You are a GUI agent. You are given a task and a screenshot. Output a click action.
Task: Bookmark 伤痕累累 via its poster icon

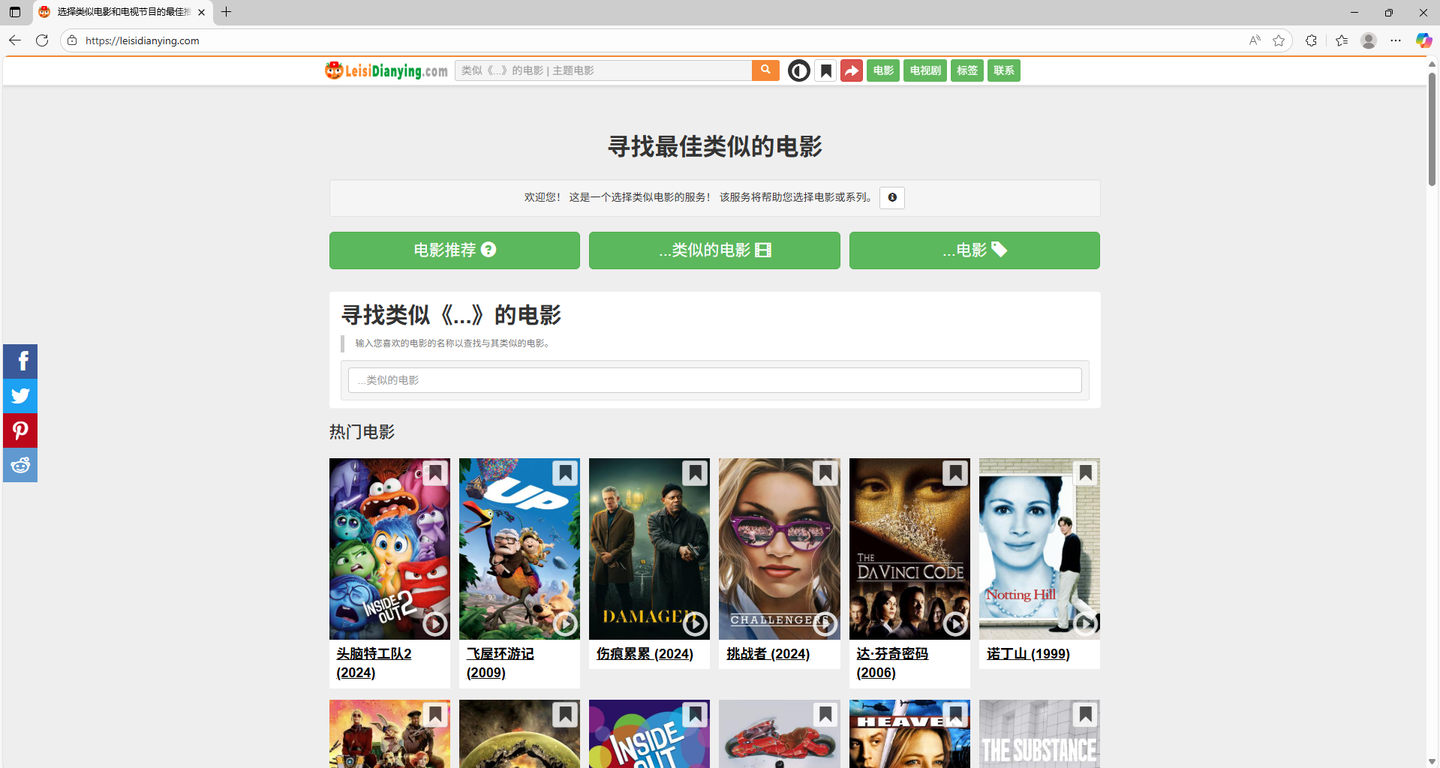click(695, 473)
